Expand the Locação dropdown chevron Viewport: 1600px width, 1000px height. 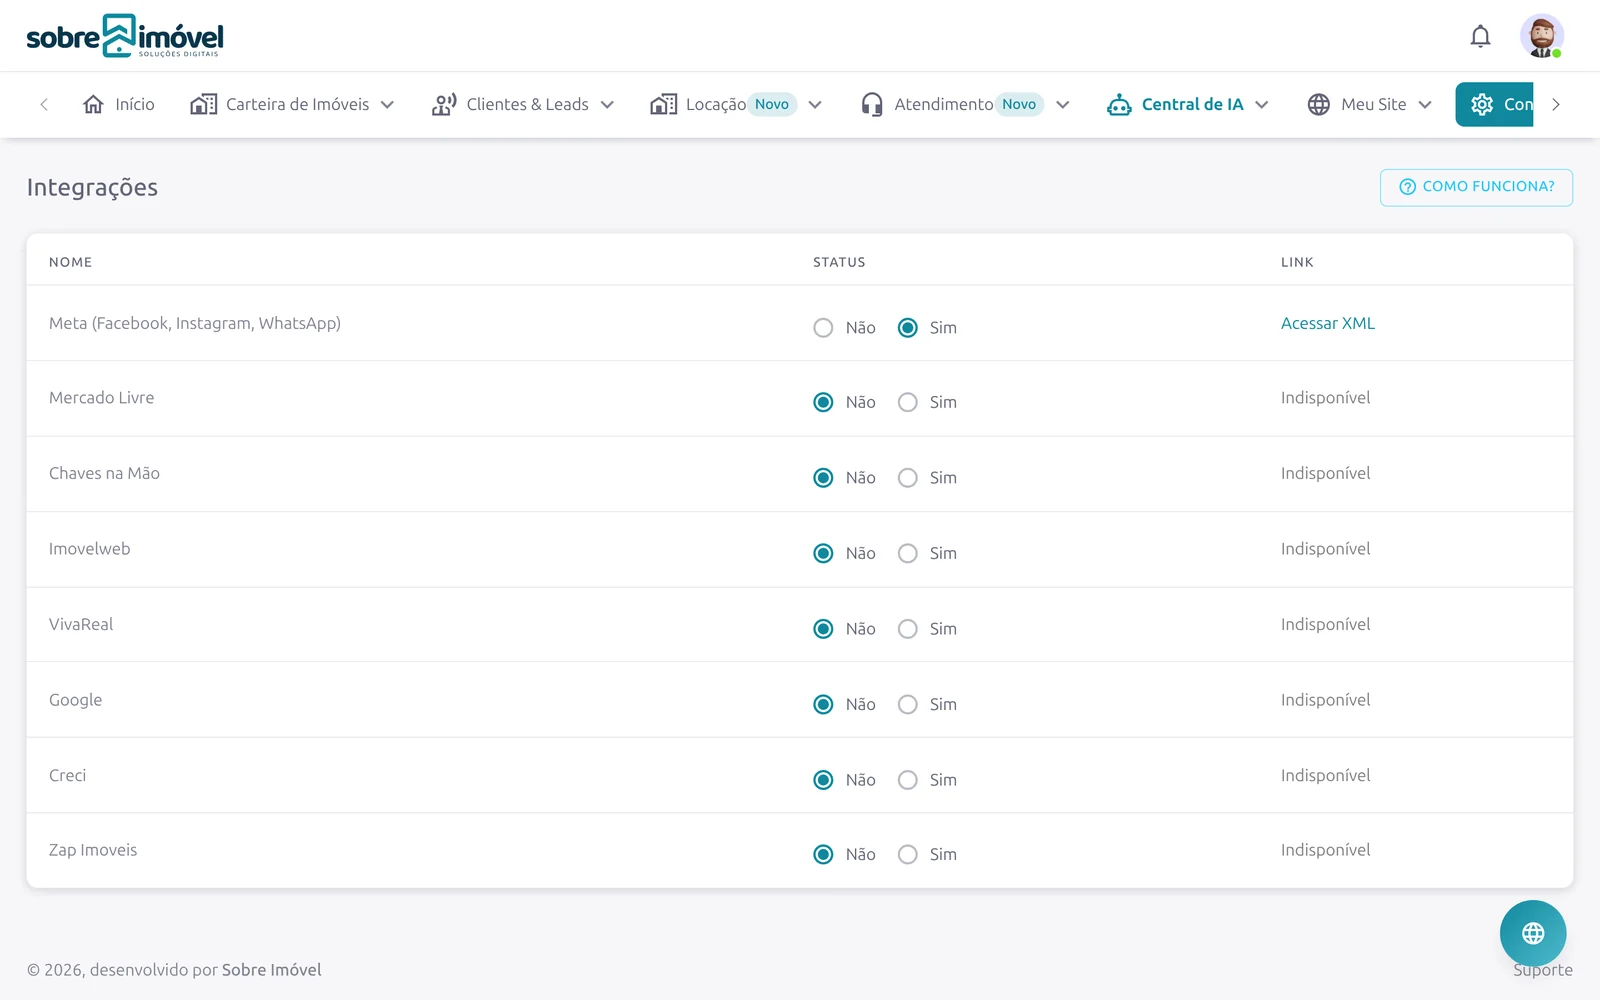pyautogui.click(x=815, y=105)
